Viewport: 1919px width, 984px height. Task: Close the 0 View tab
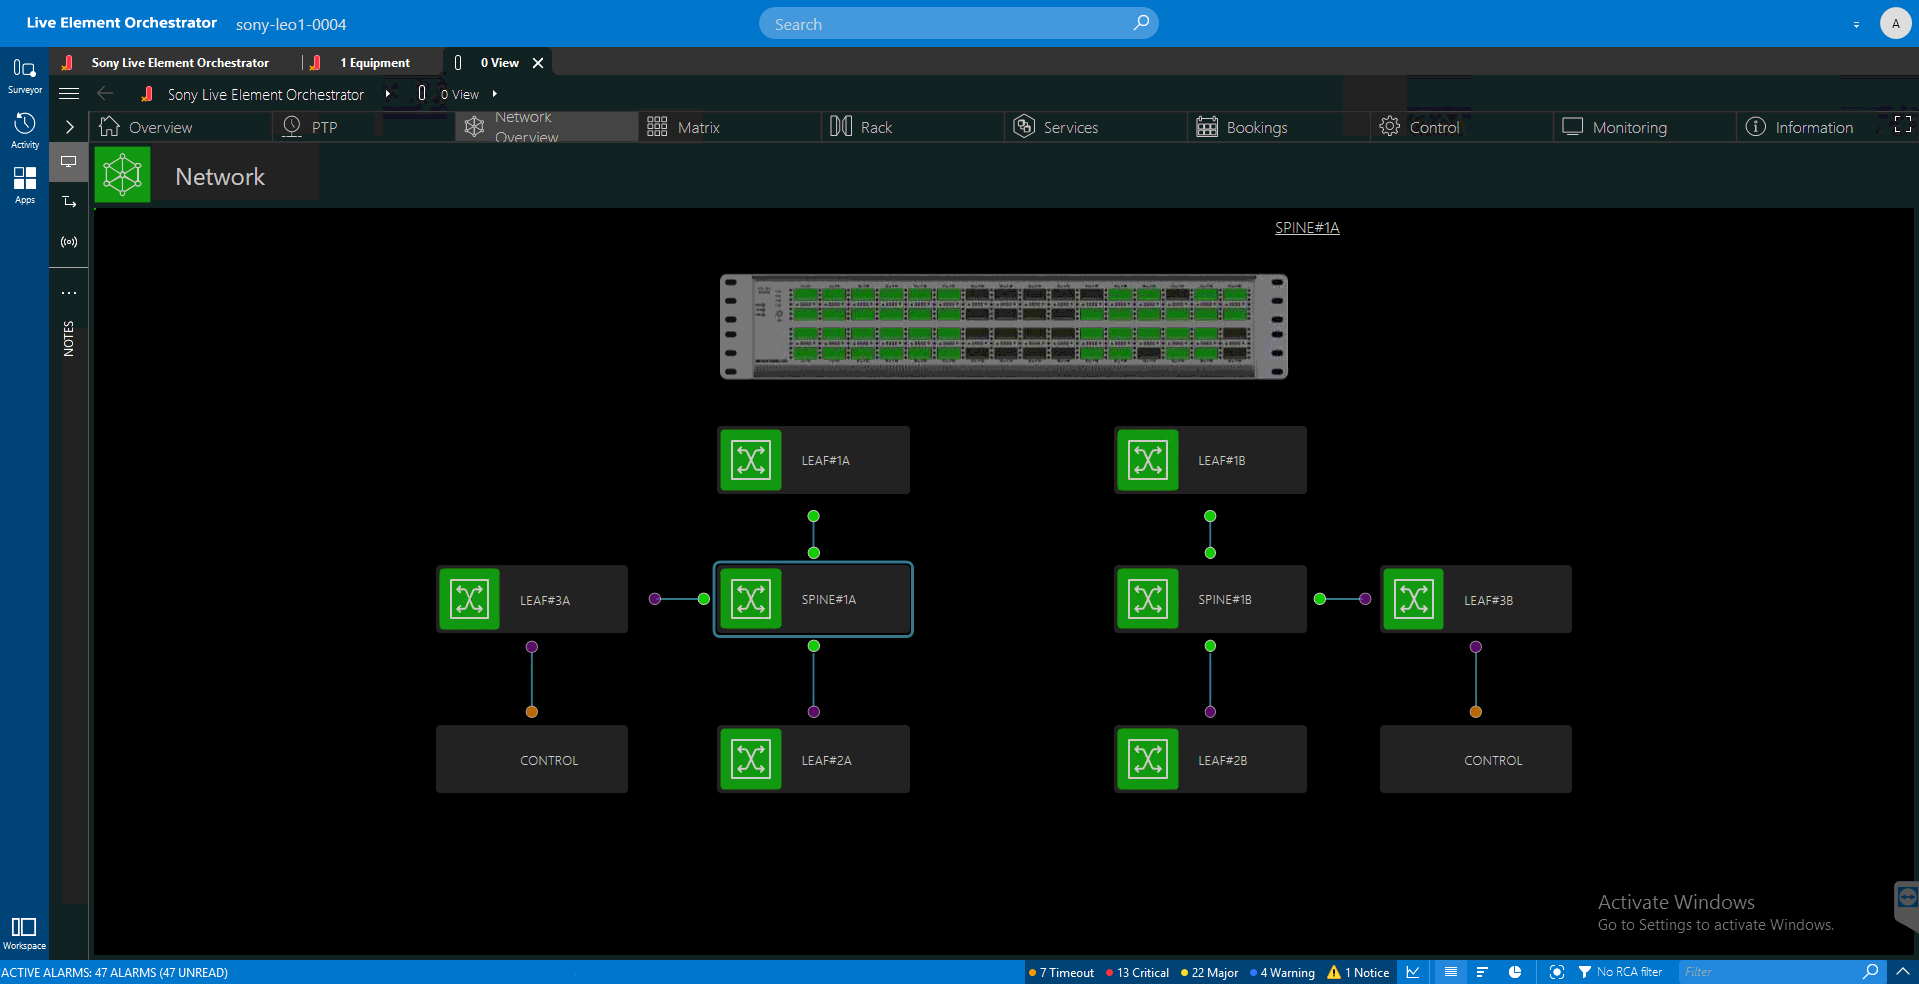(538, 63)
